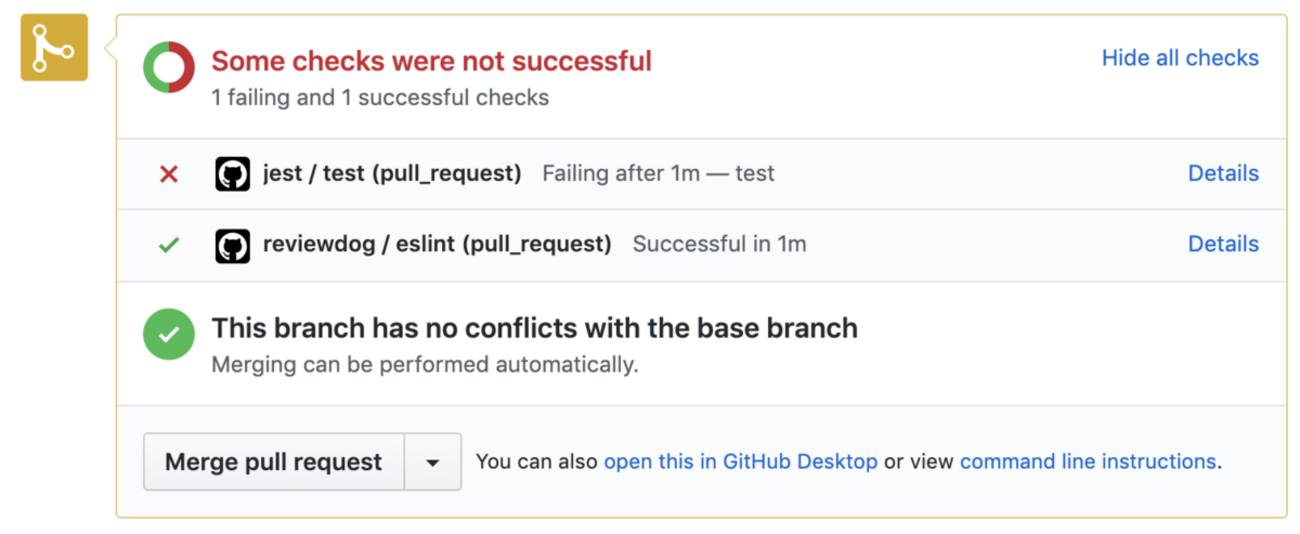Viewport: 1300px width, 534px height.
Task: Click the red X failing icon for jest
Action: click(x=169, y=174)
